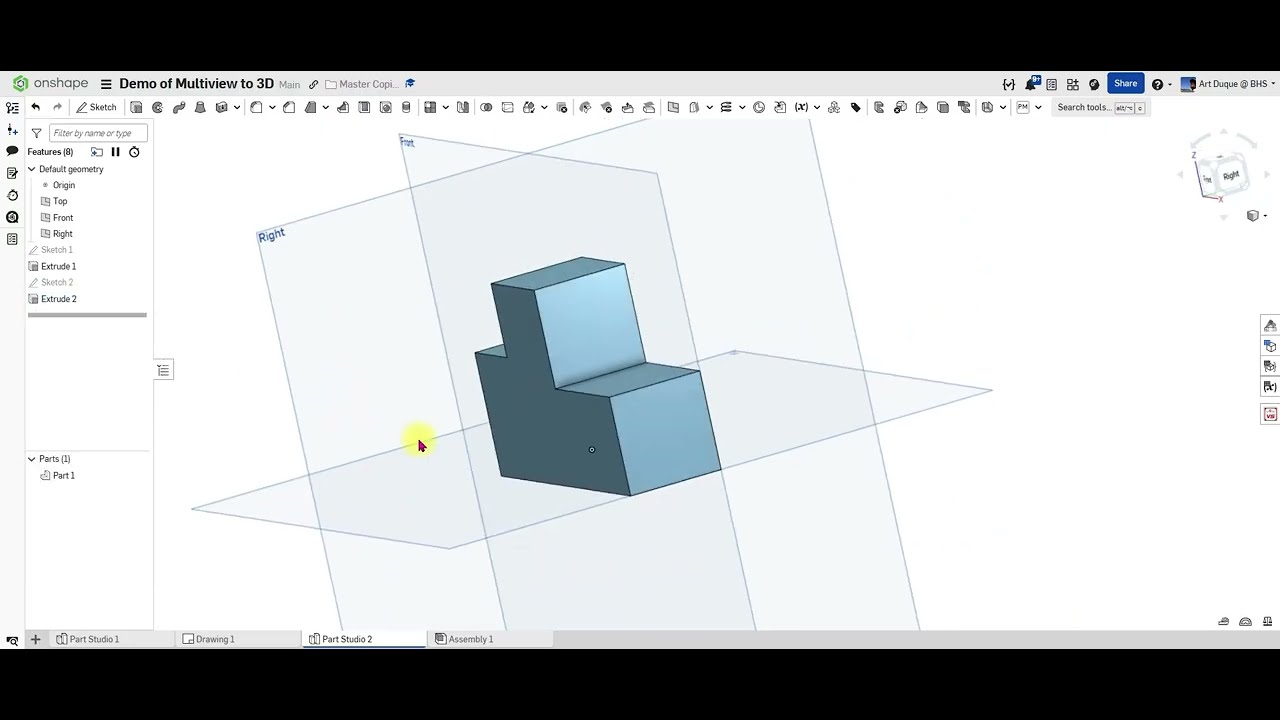The width and height of the screenshot is (1280, 720).
Task: Select the Front plane in the feature list
Action: point(63,217)
